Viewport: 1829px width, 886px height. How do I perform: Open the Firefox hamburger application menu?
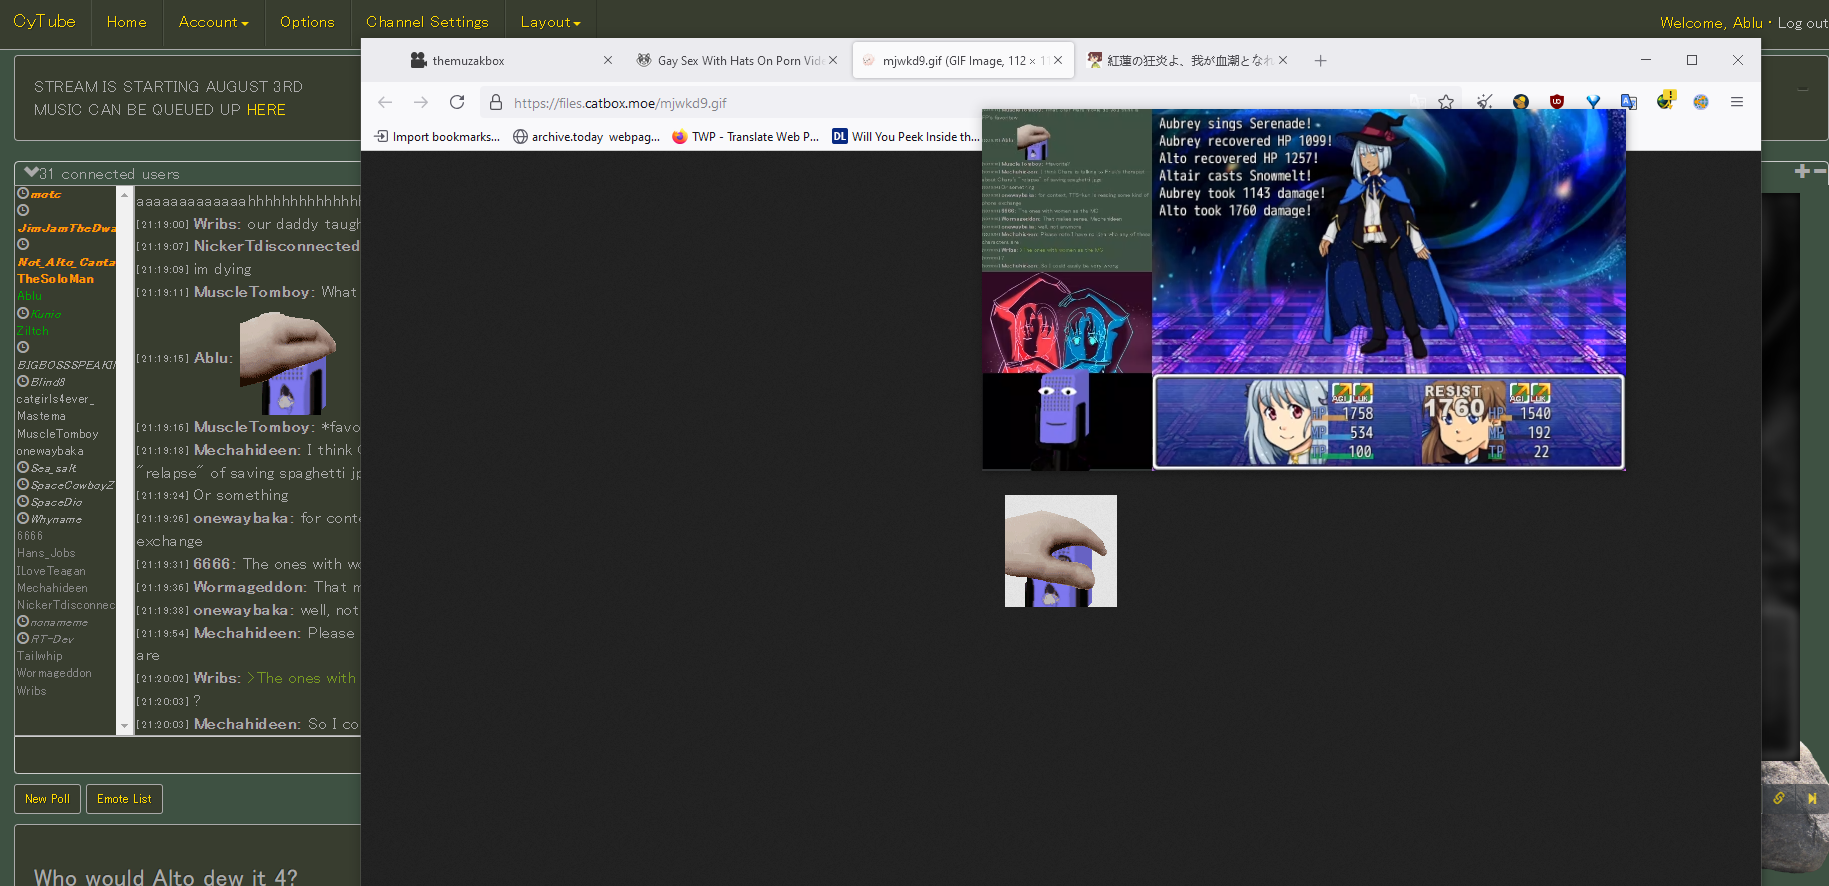pyautogui.click(x=1737, y=102)
